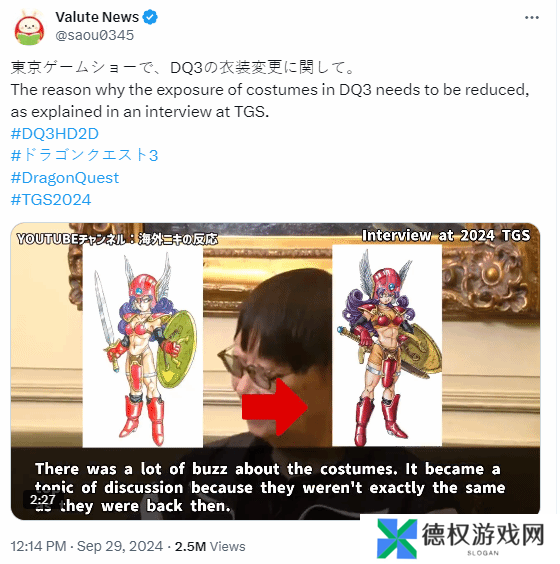Screen dimensions: 560x564
Task: Click the English tweet text about costumes
Action: pos(270,101)
